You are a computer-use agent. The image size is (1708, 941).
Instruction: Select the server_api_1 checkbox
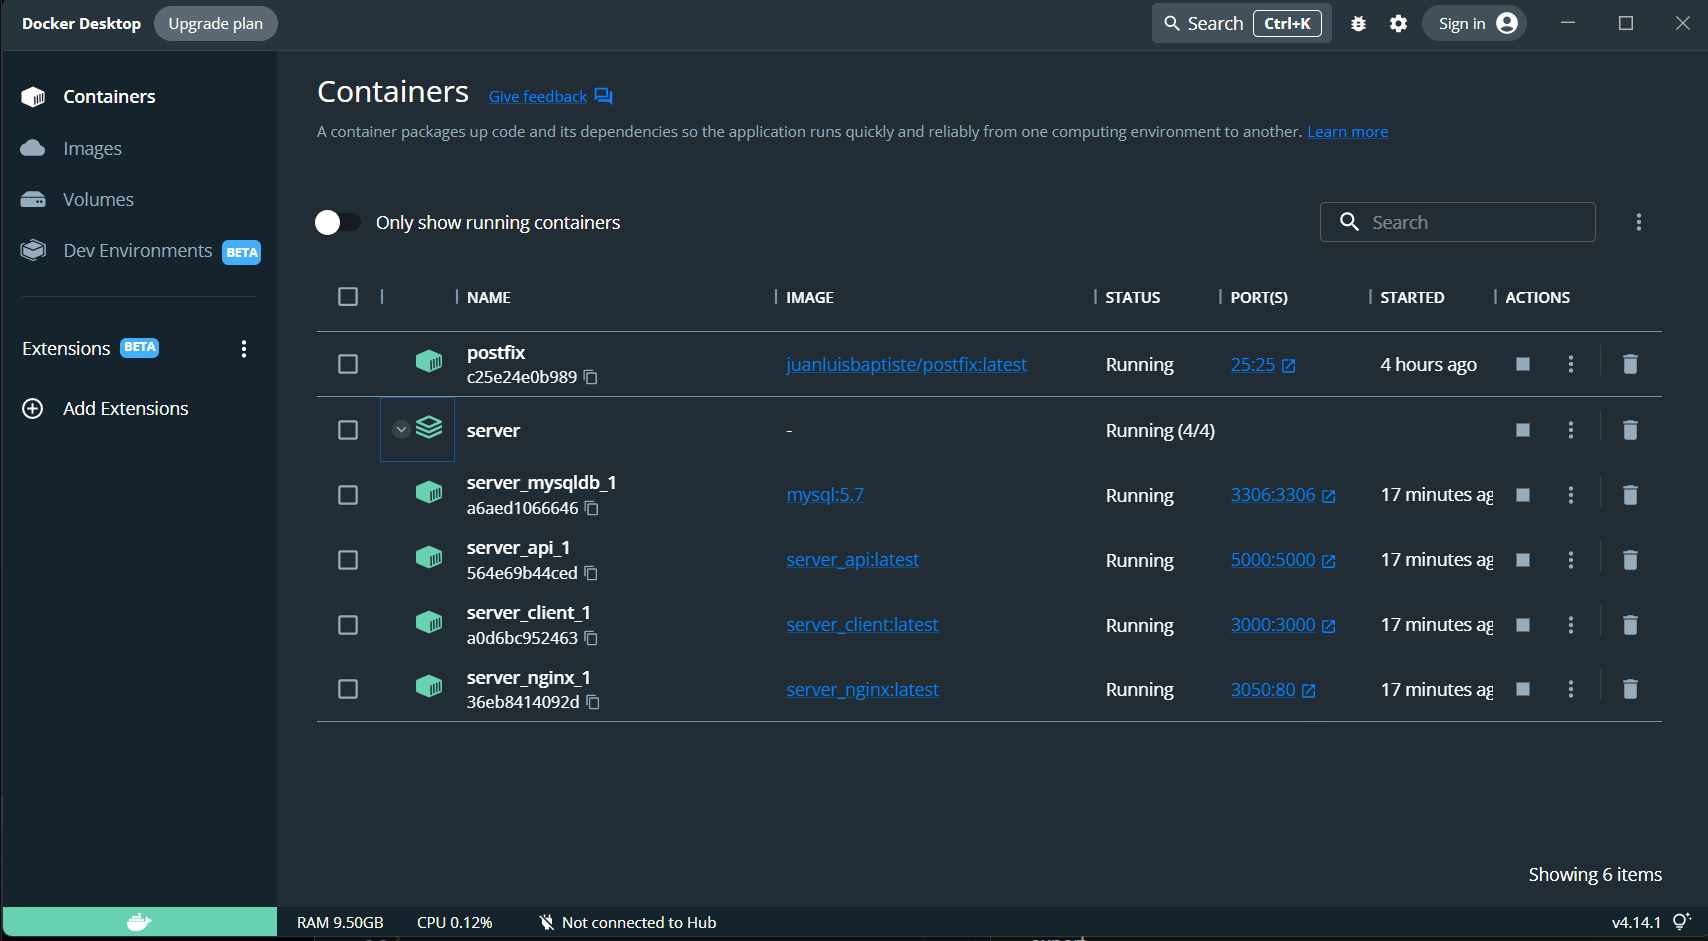pyautogui.click(x=348, y=560)
